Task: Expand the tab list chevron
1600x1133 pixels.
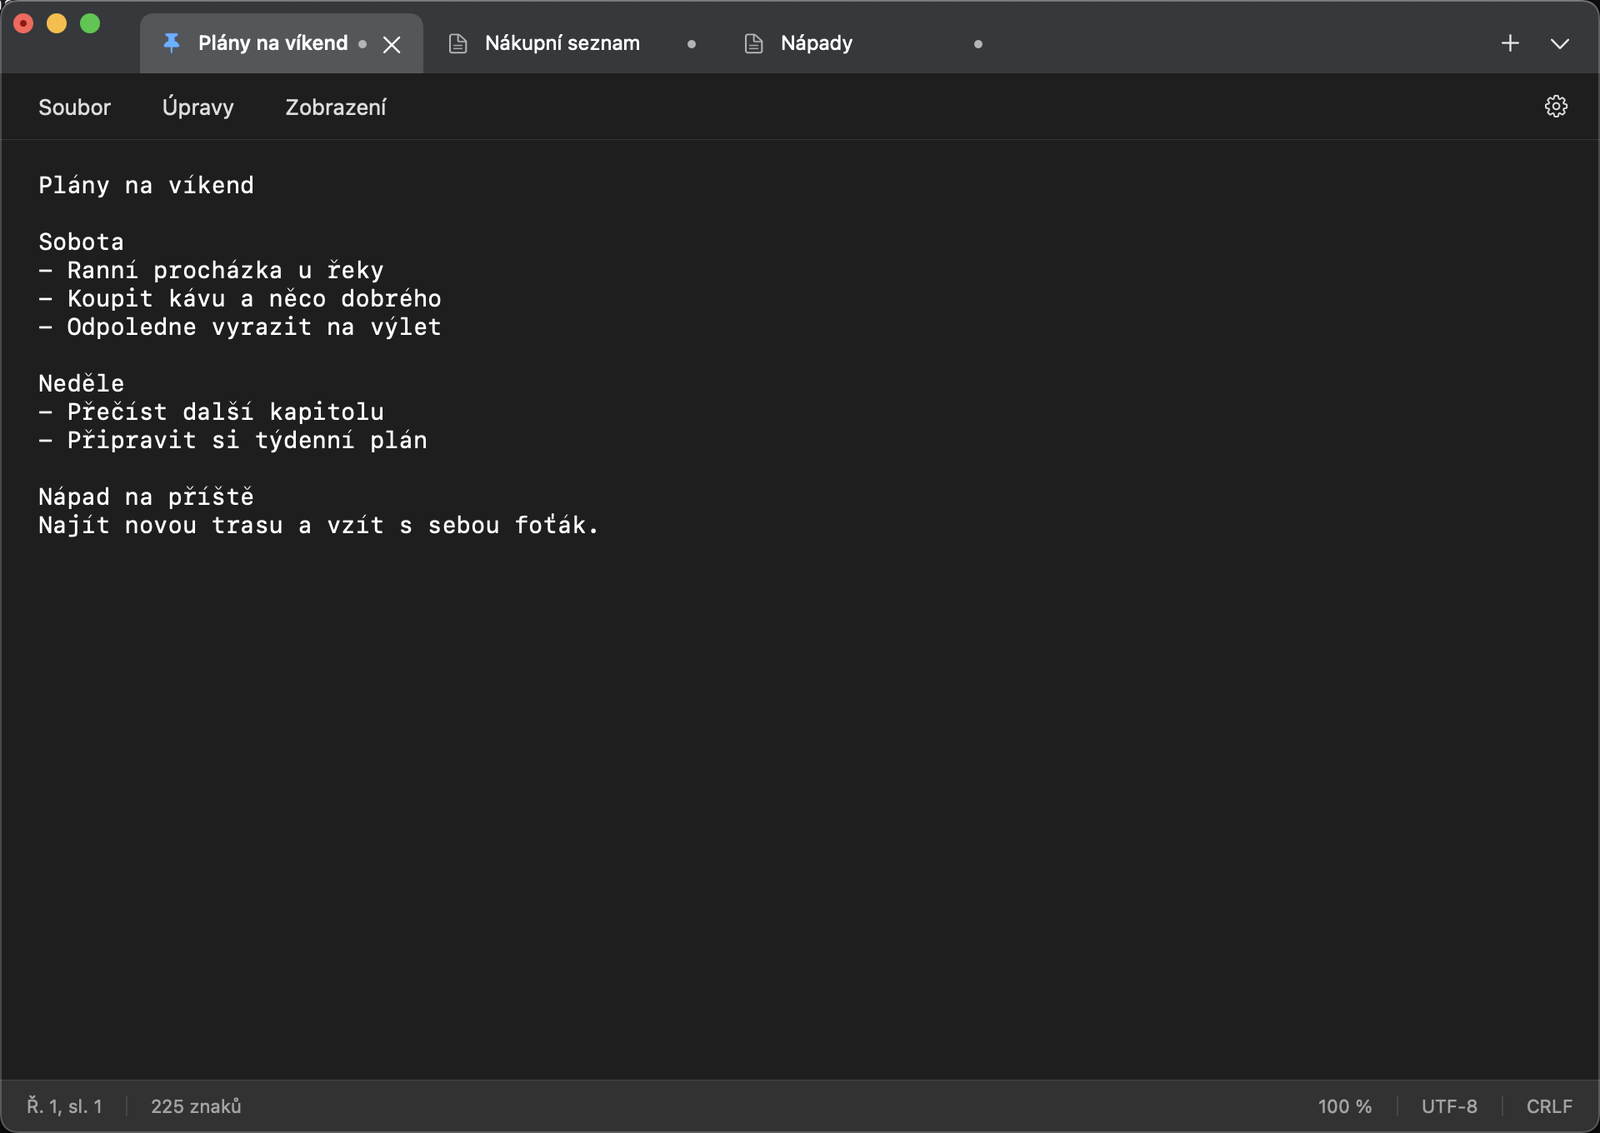Action: pos(1560,43)
